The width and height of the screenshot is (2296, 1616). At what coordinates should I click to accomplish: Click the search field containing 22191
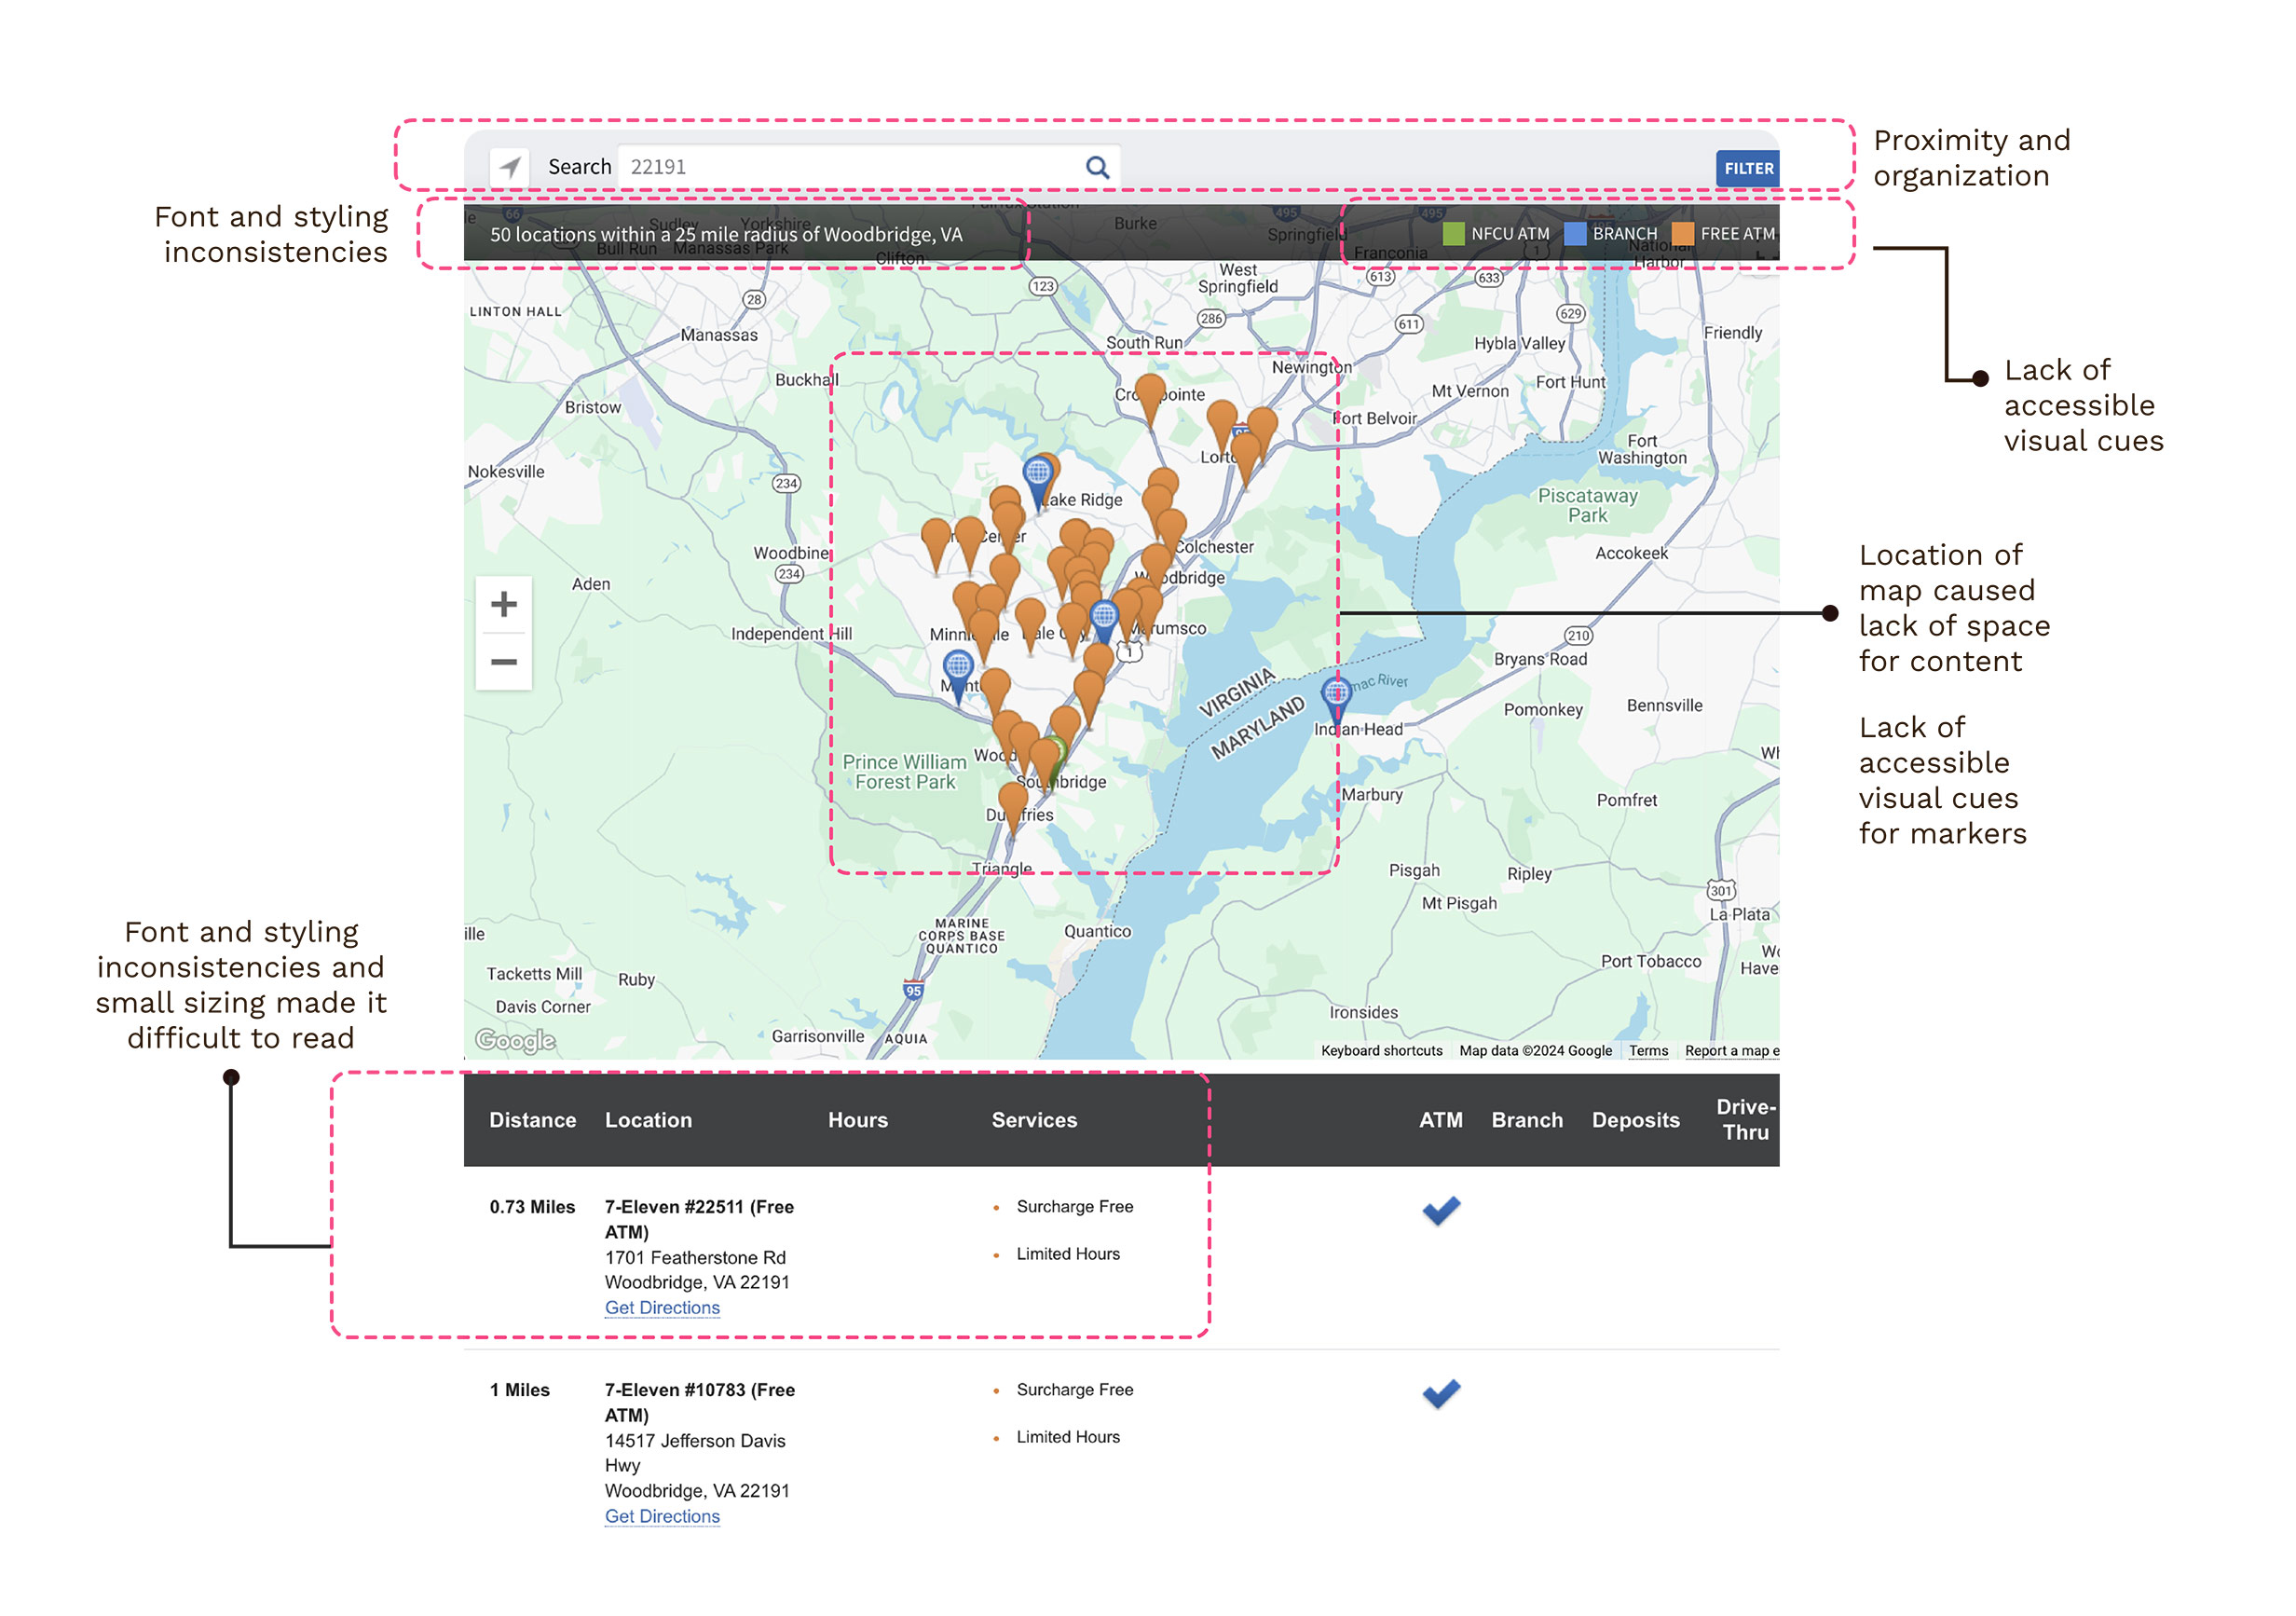[x=868, y=167]
